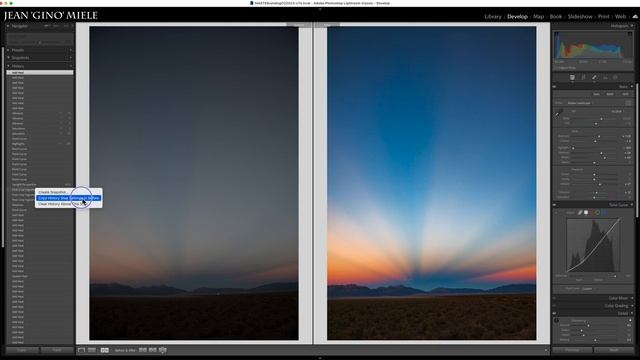640x360 pixels.
Task: Click the Highlights slider handle
Action: tap(573, 148)
